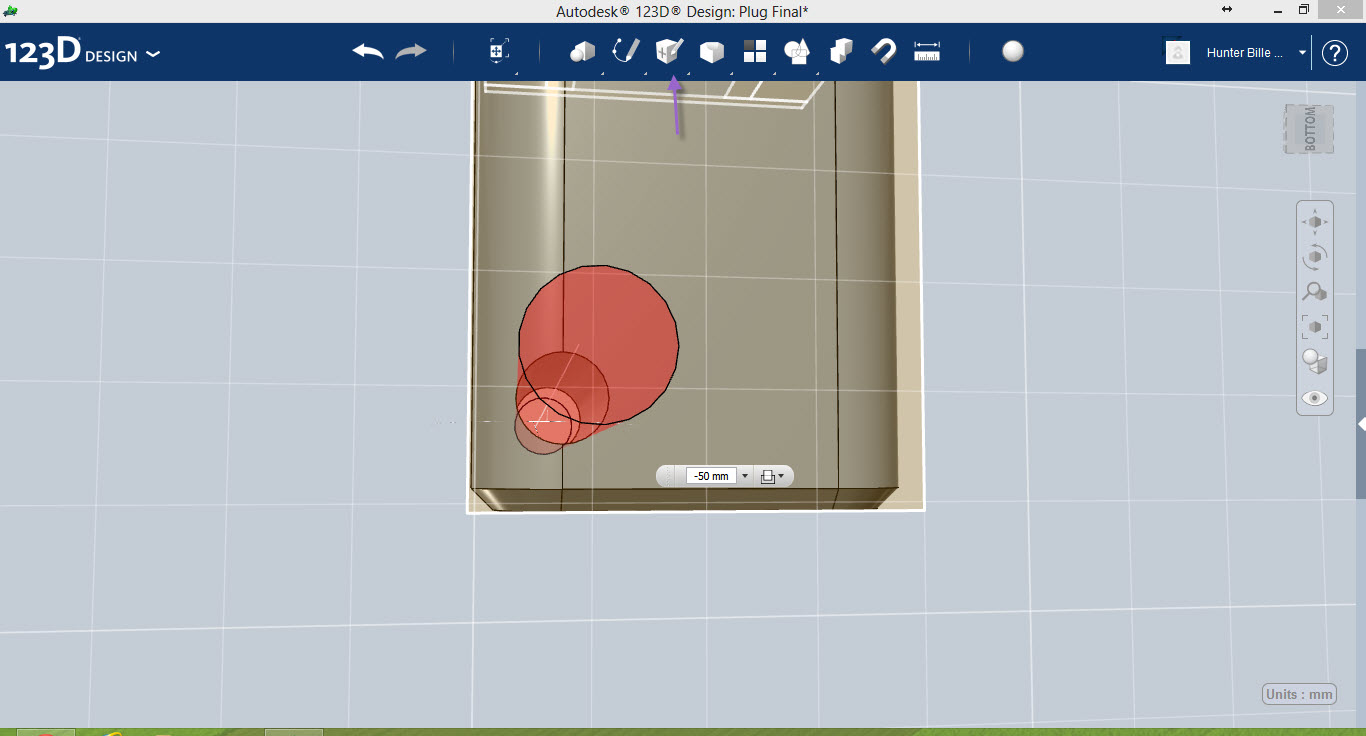The image size is (1366, 736).
Task: Open the Grouping tools menu
Action: coord(797,51)
